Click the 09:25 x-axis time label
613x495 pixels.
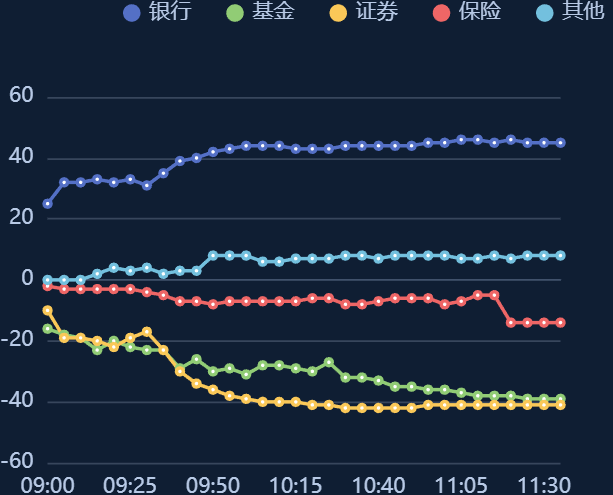click(130, 485)
